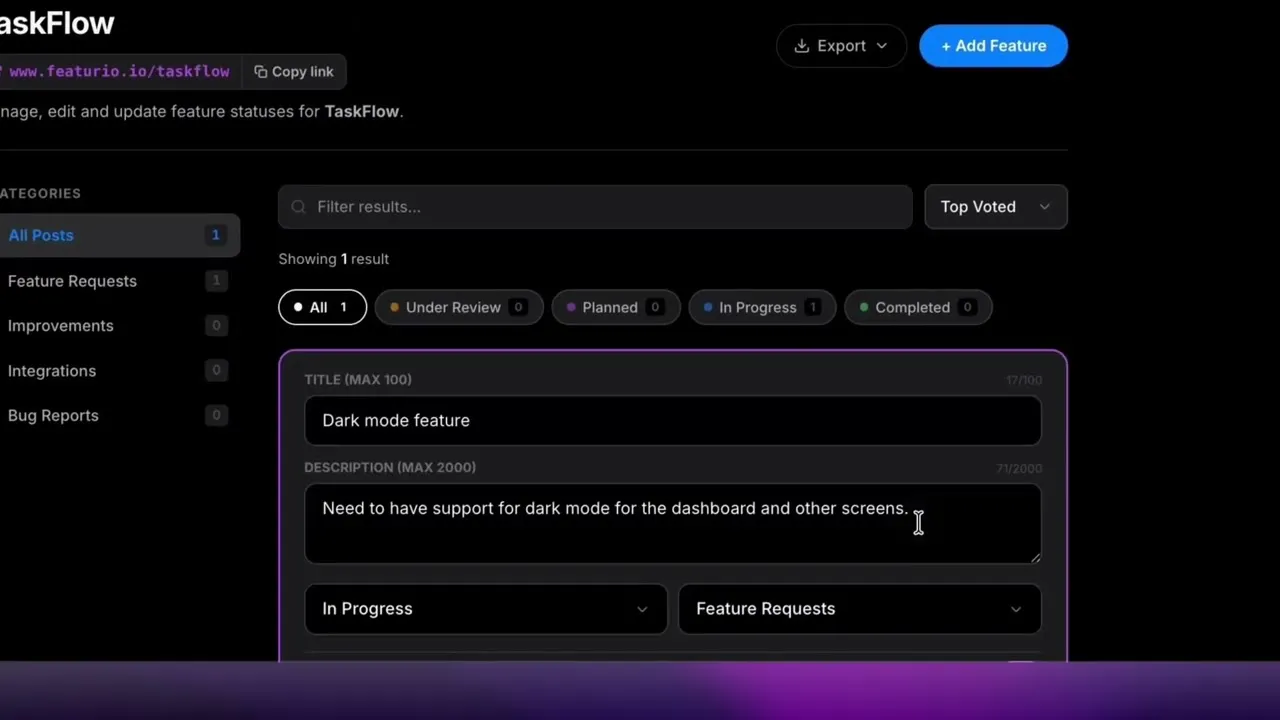Open Improvements category in sidebar
Screen dimensions: 1280x720
click(x=119, y=326)
